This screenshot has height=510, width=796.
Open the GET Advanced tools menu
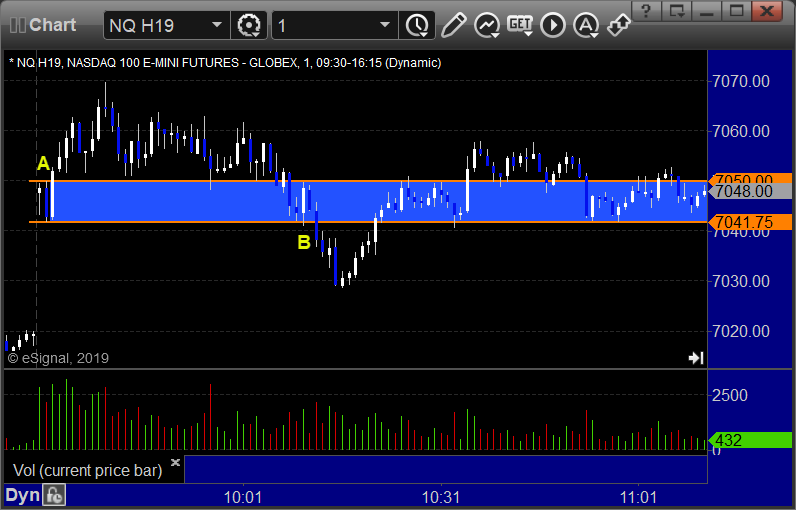point(520,25)
